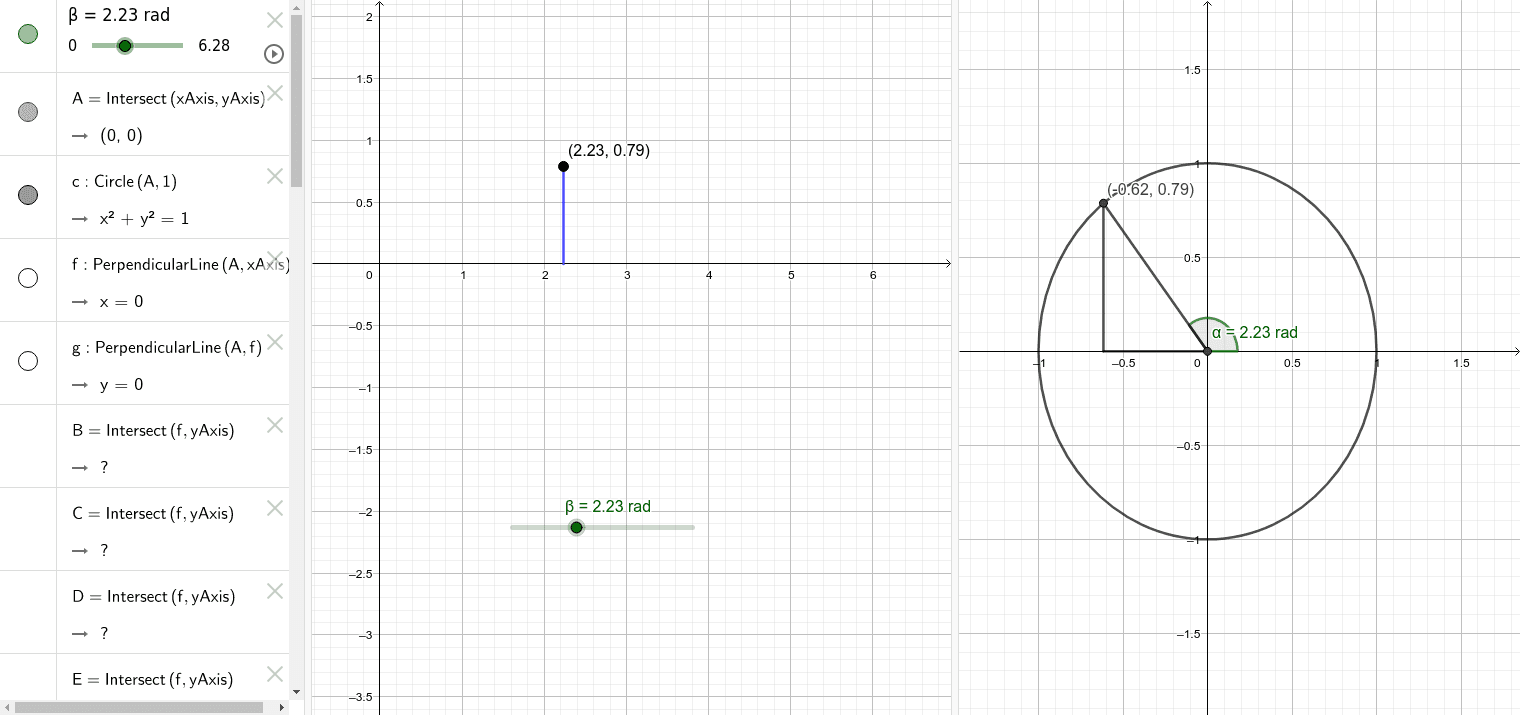Click the down arrow of the algebra panel scrollbar
1522x717 pixels.
click(295, 689)
